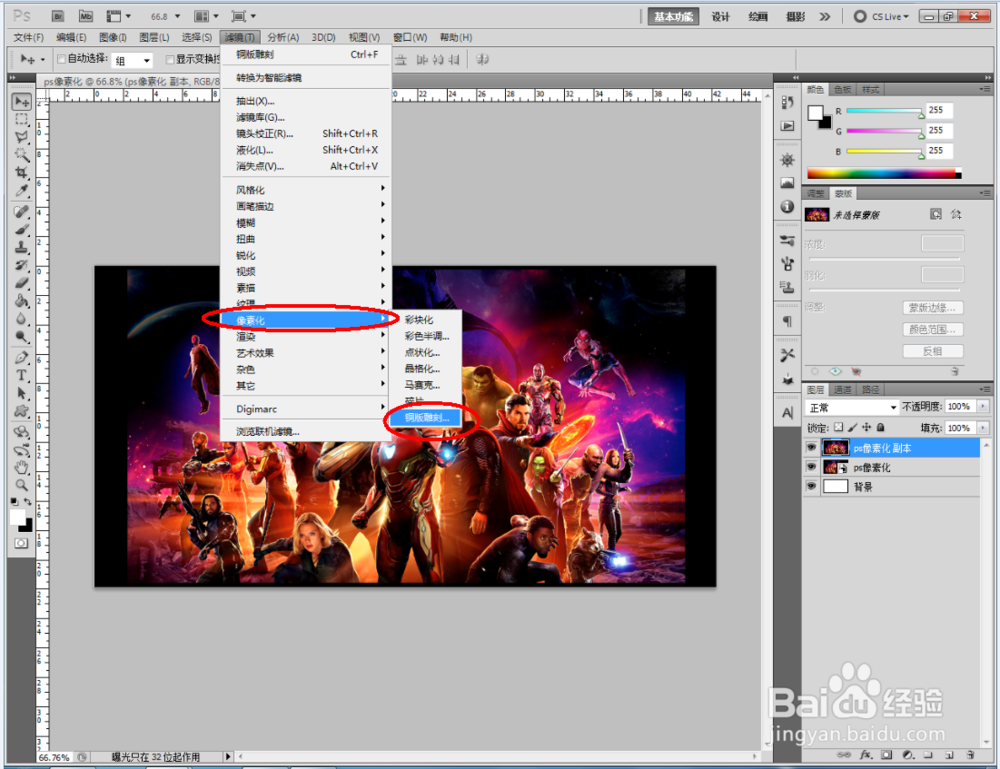The width and height of the screenshot is (1000, 769).
Task: Select the Horizontal Type tool
Action: (x=22, y=375)
